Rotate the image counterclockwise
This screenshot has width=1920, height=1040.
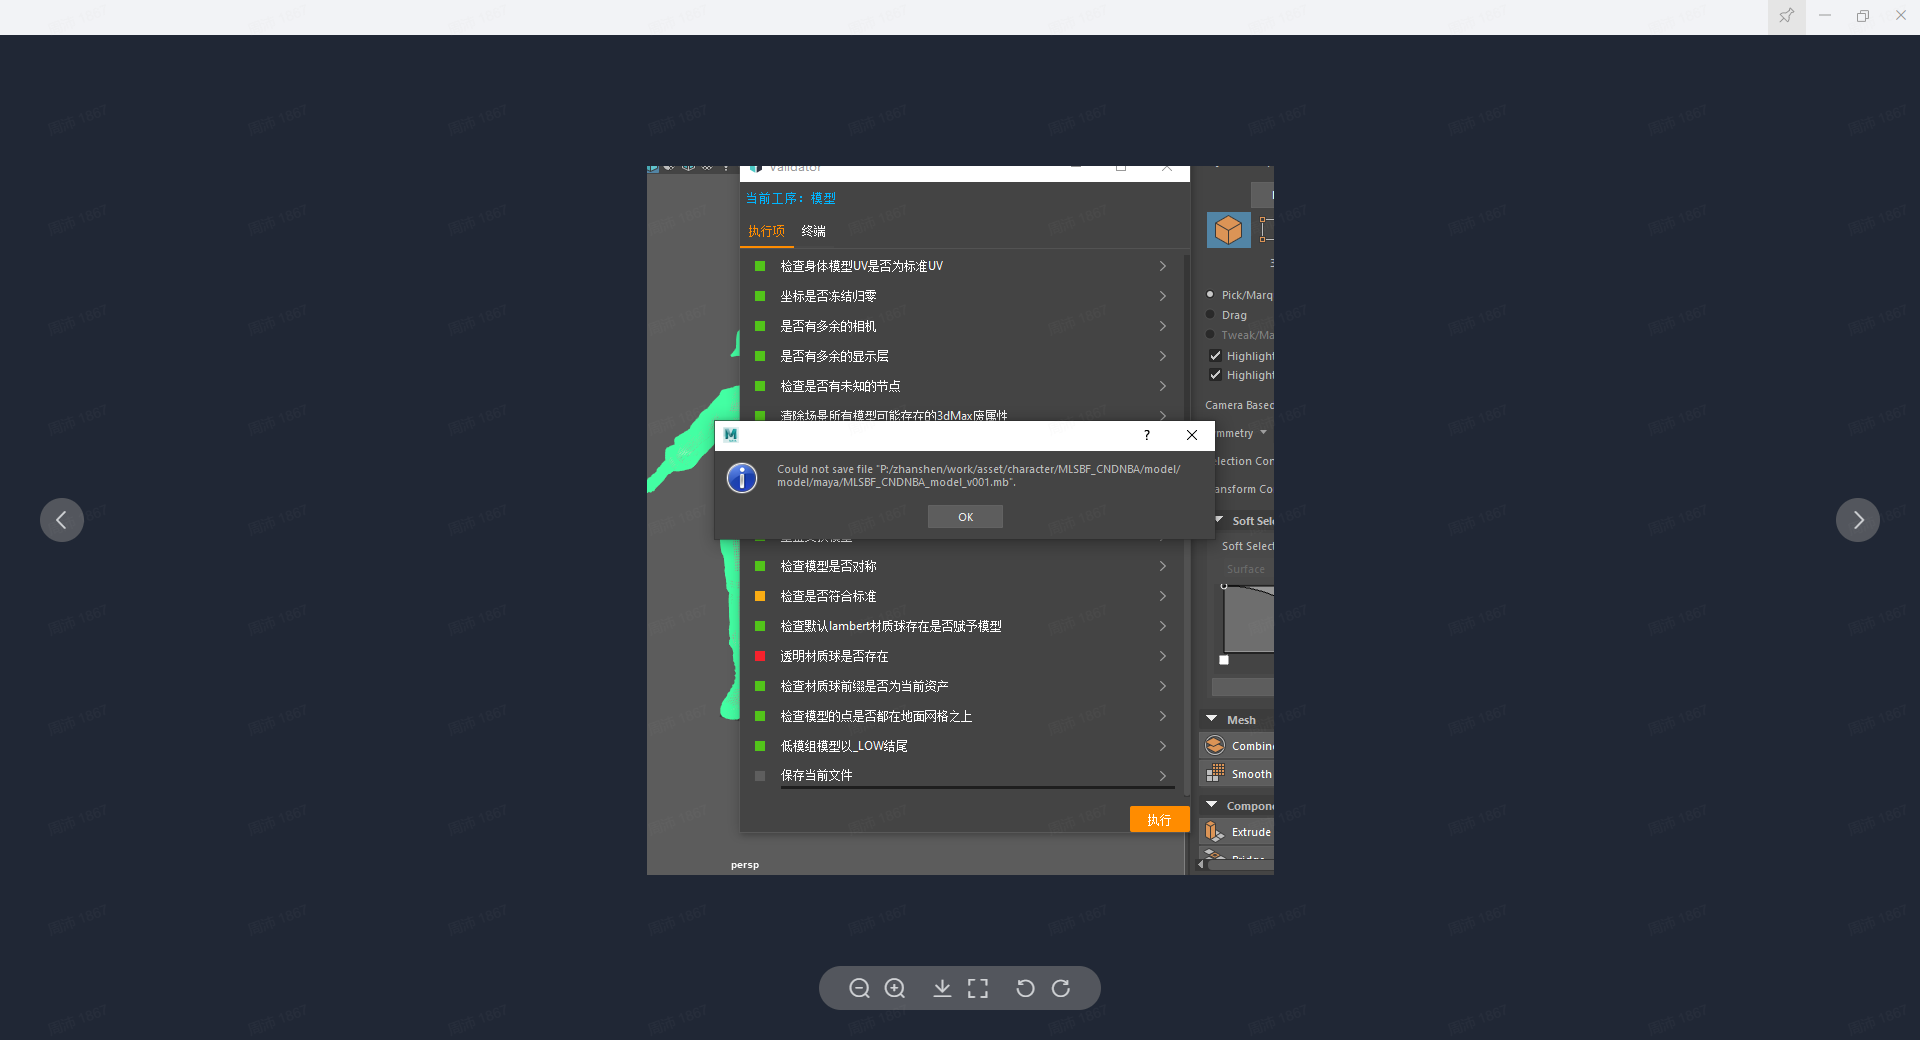1025,988
